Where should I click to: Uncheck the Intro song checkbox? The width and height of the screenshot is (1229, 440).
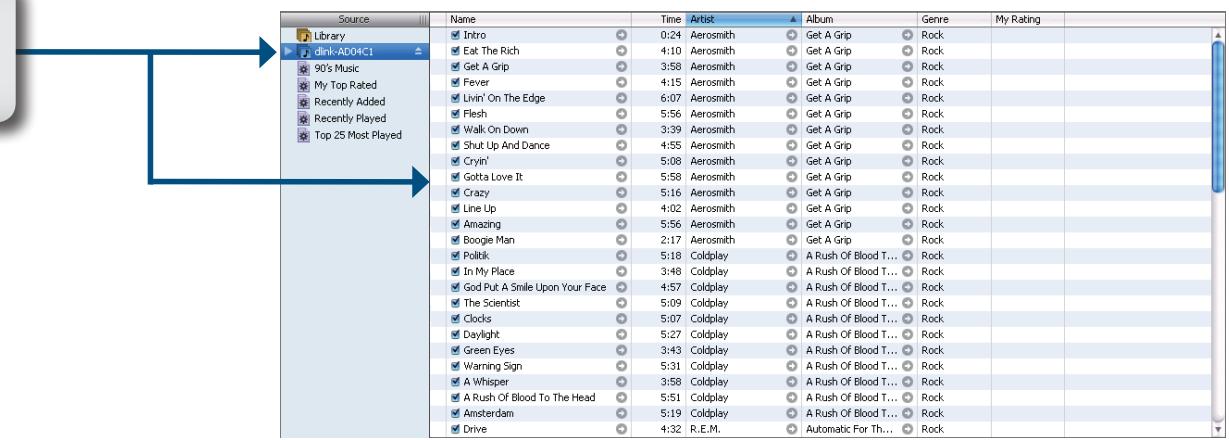456,35
